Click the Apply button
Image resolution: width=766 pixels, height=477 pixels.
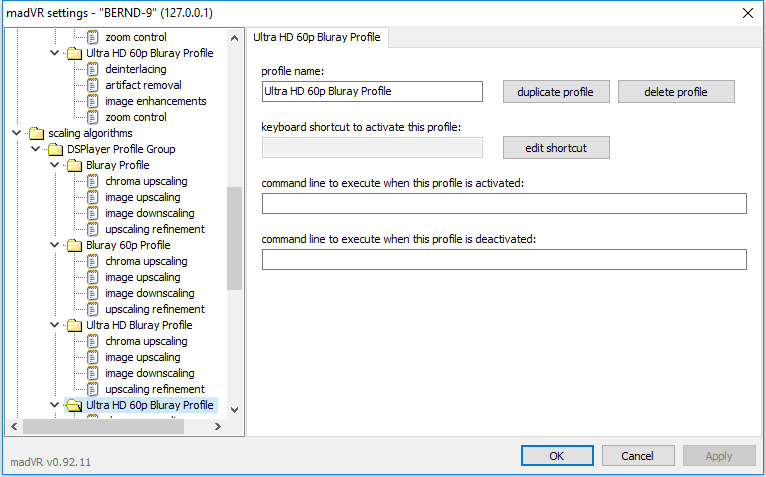coord(719,456)
